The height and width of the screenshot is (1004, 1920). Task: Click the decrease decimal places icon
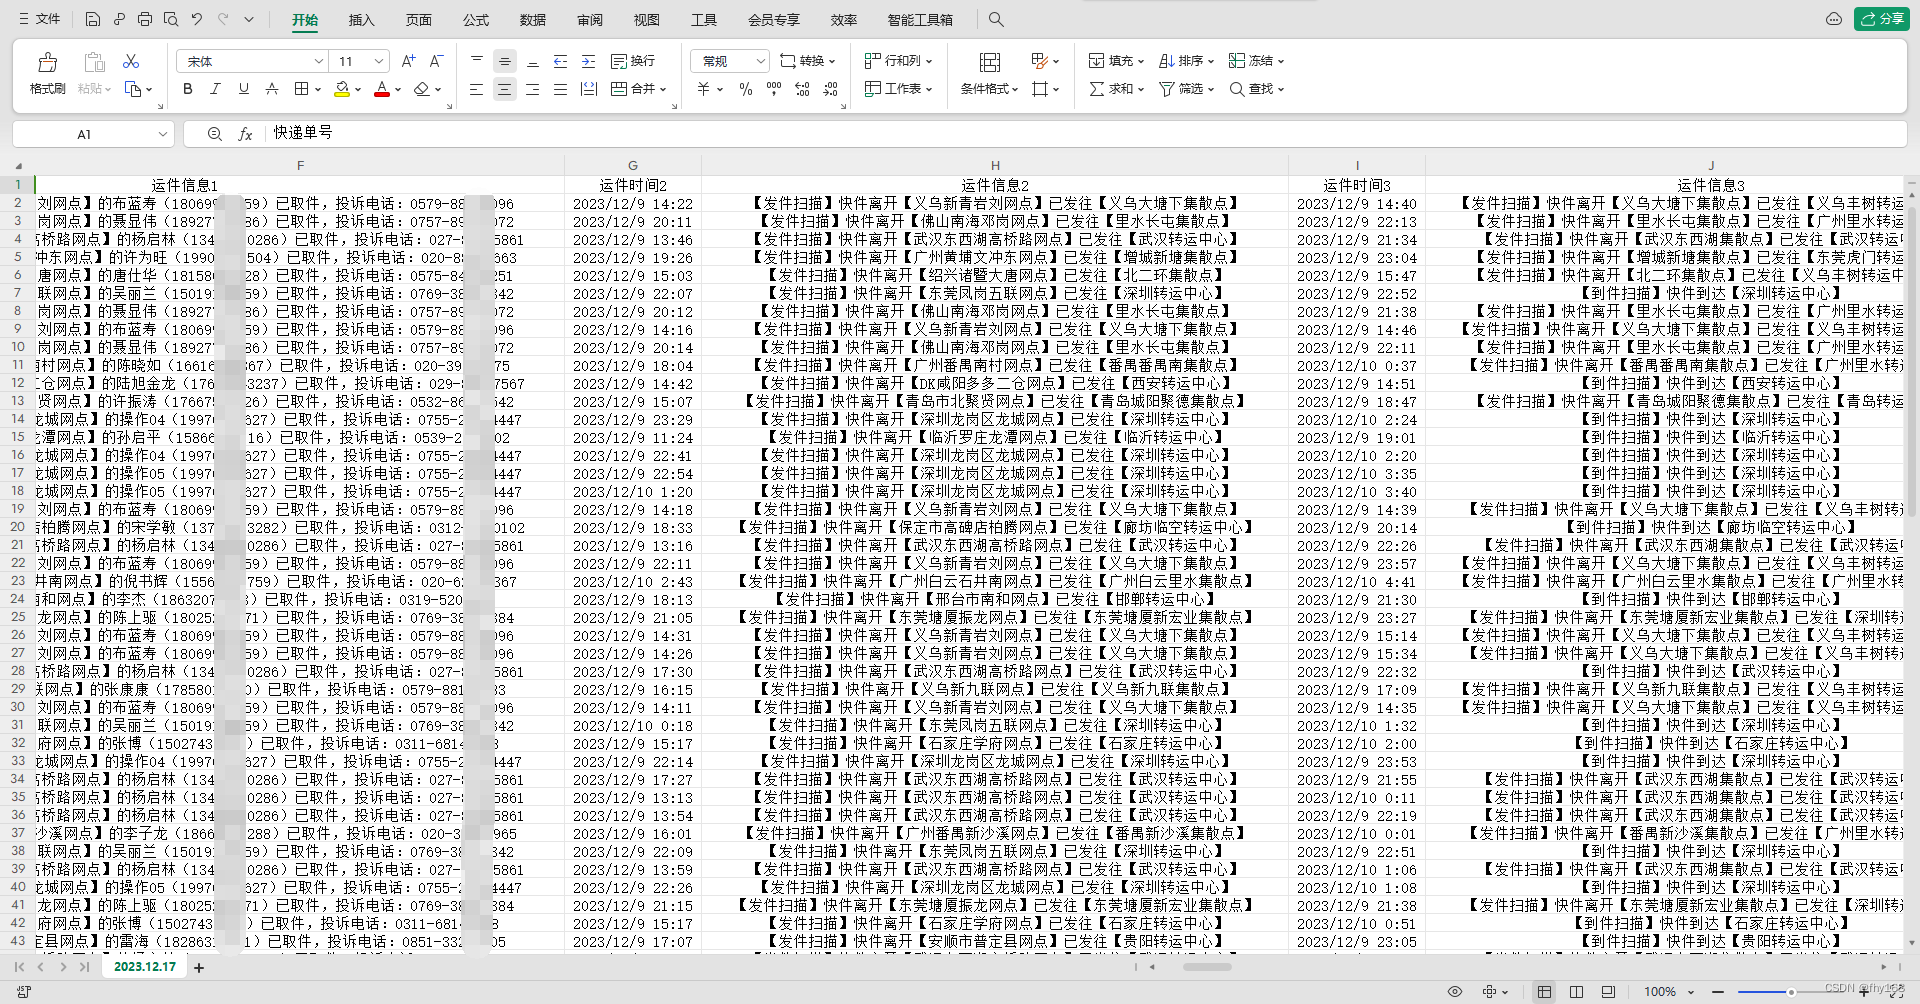830,89
